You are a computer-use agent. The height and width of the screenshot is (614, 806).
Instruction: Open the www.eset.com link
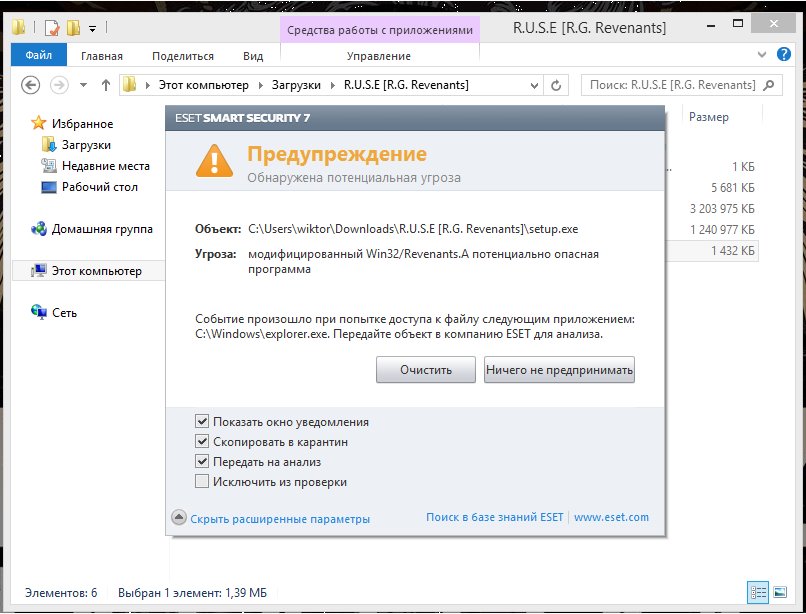[x=611, y=518]
